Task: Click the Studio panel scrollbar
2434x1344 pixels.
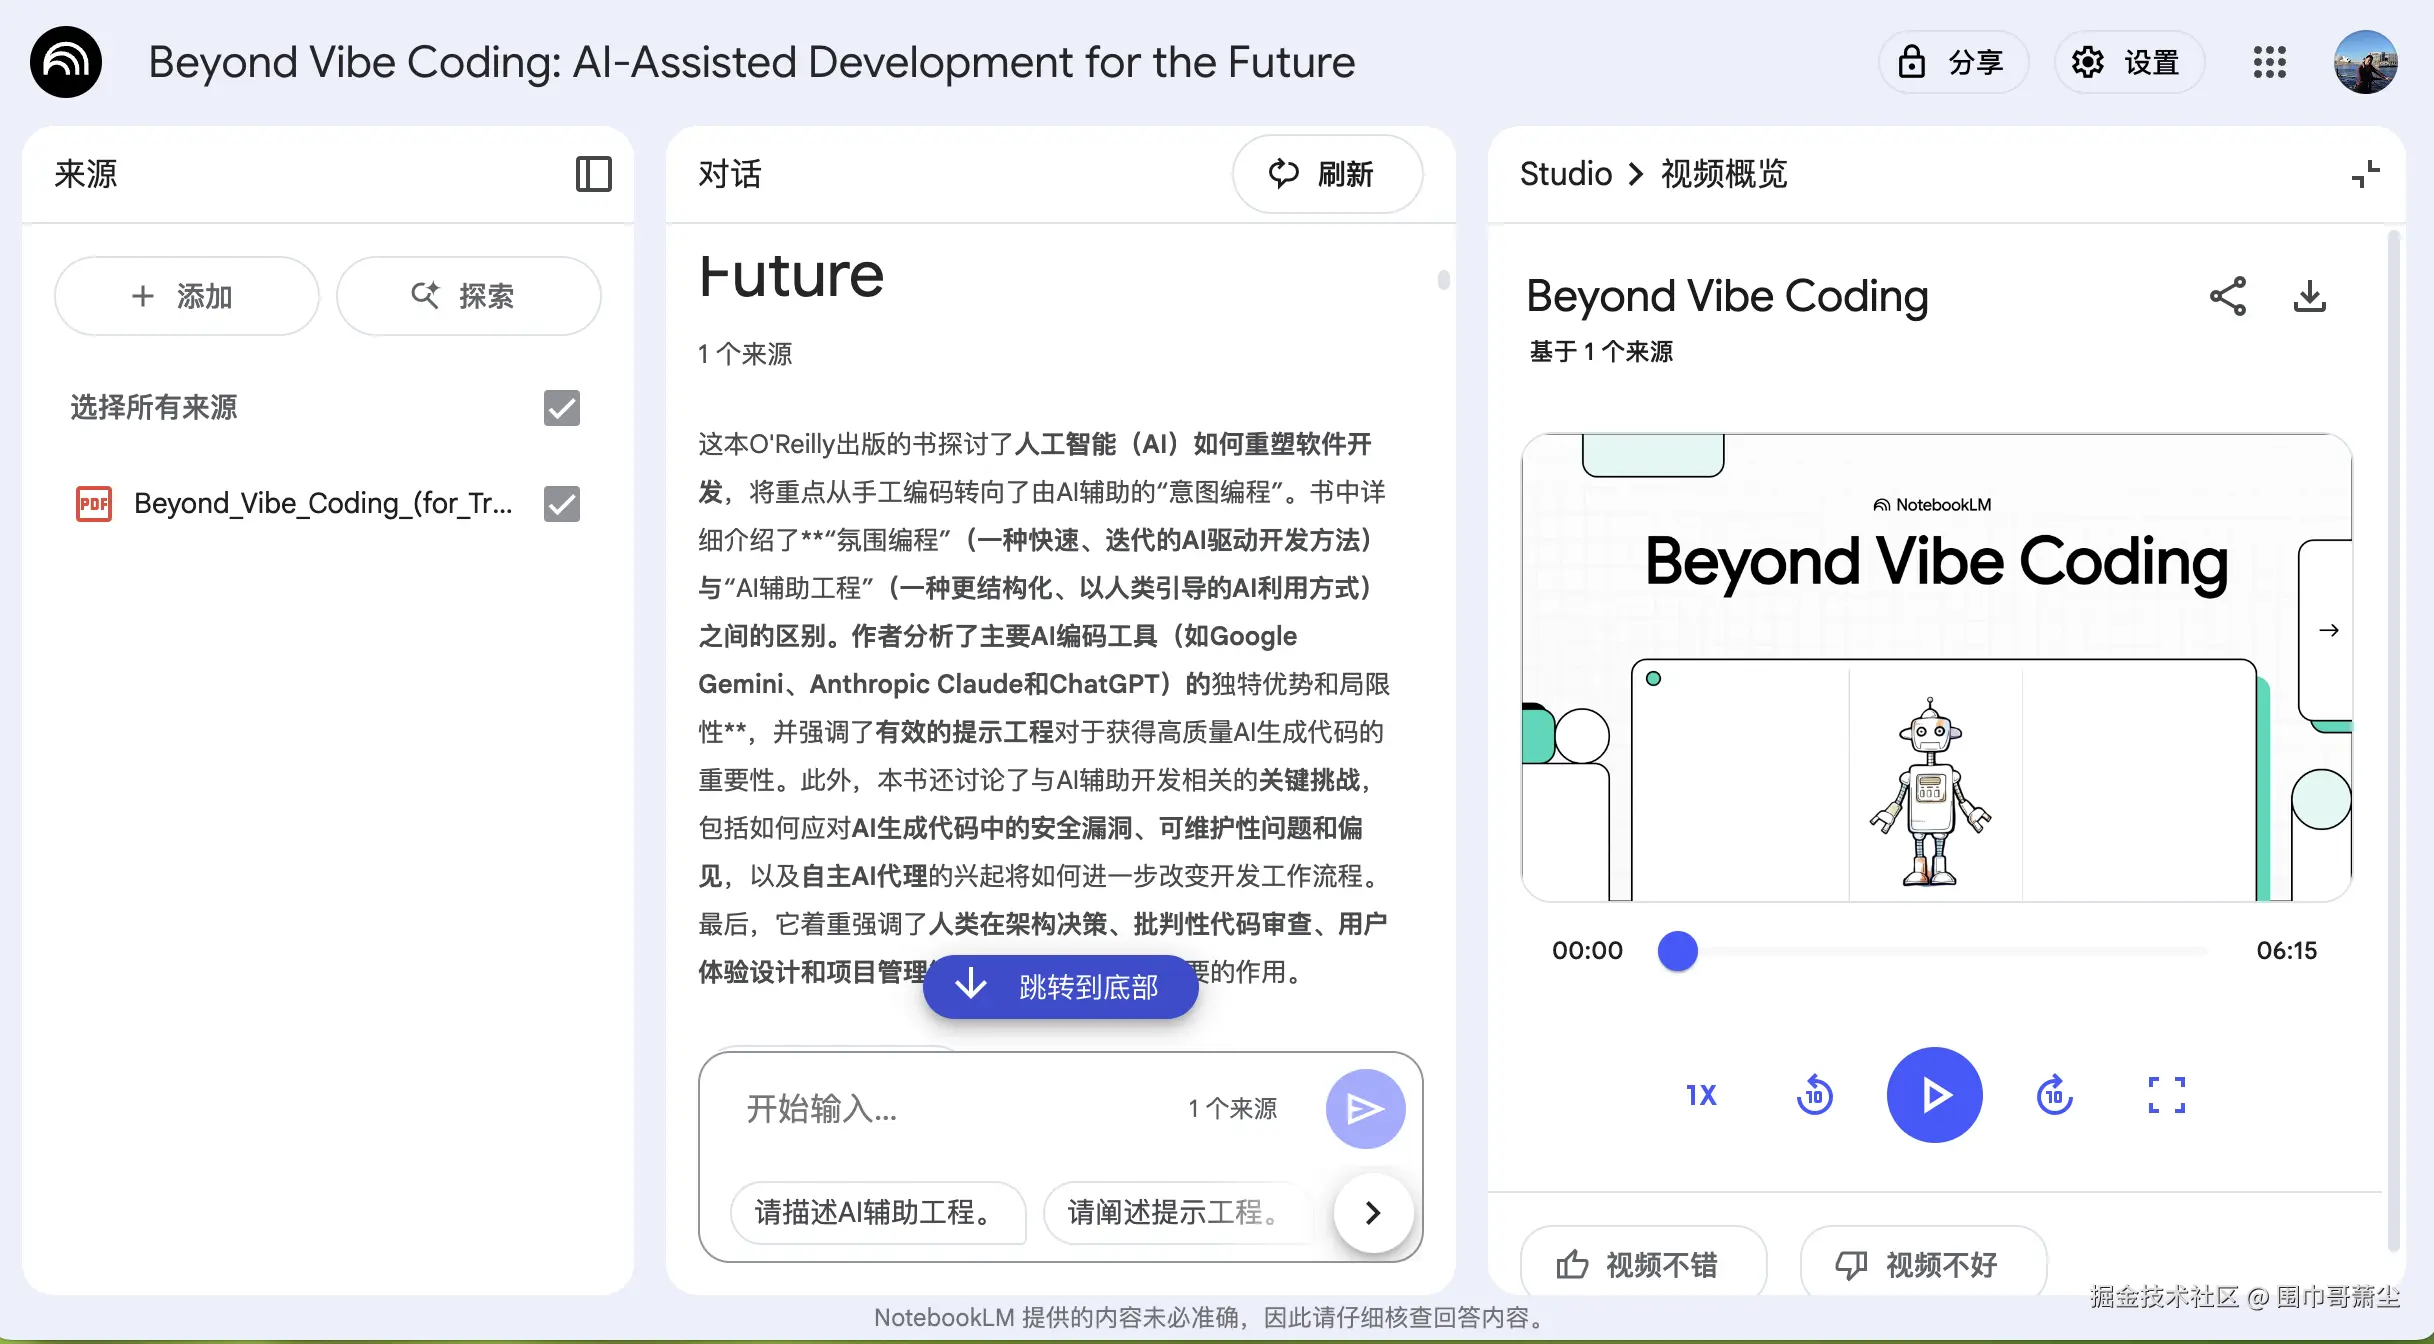Action: click(2393, 740)
